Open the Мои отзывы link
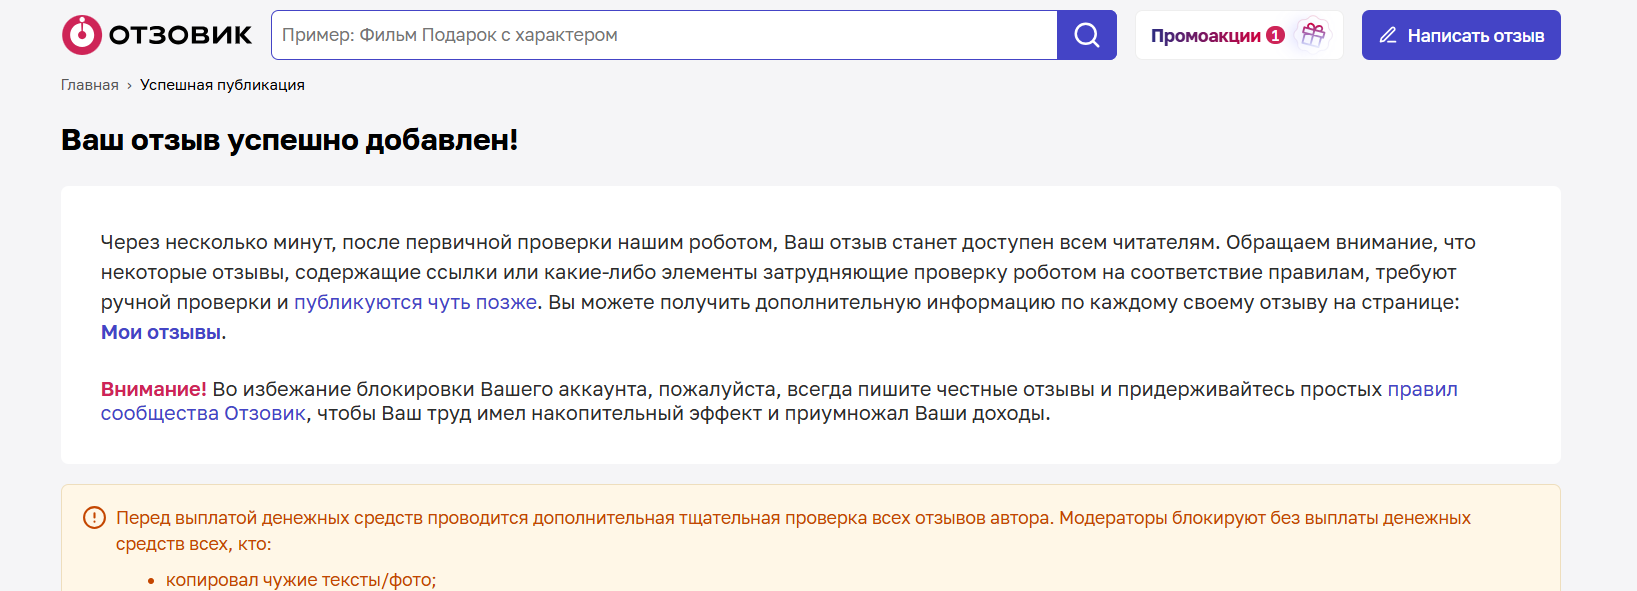 pos(161,332)
